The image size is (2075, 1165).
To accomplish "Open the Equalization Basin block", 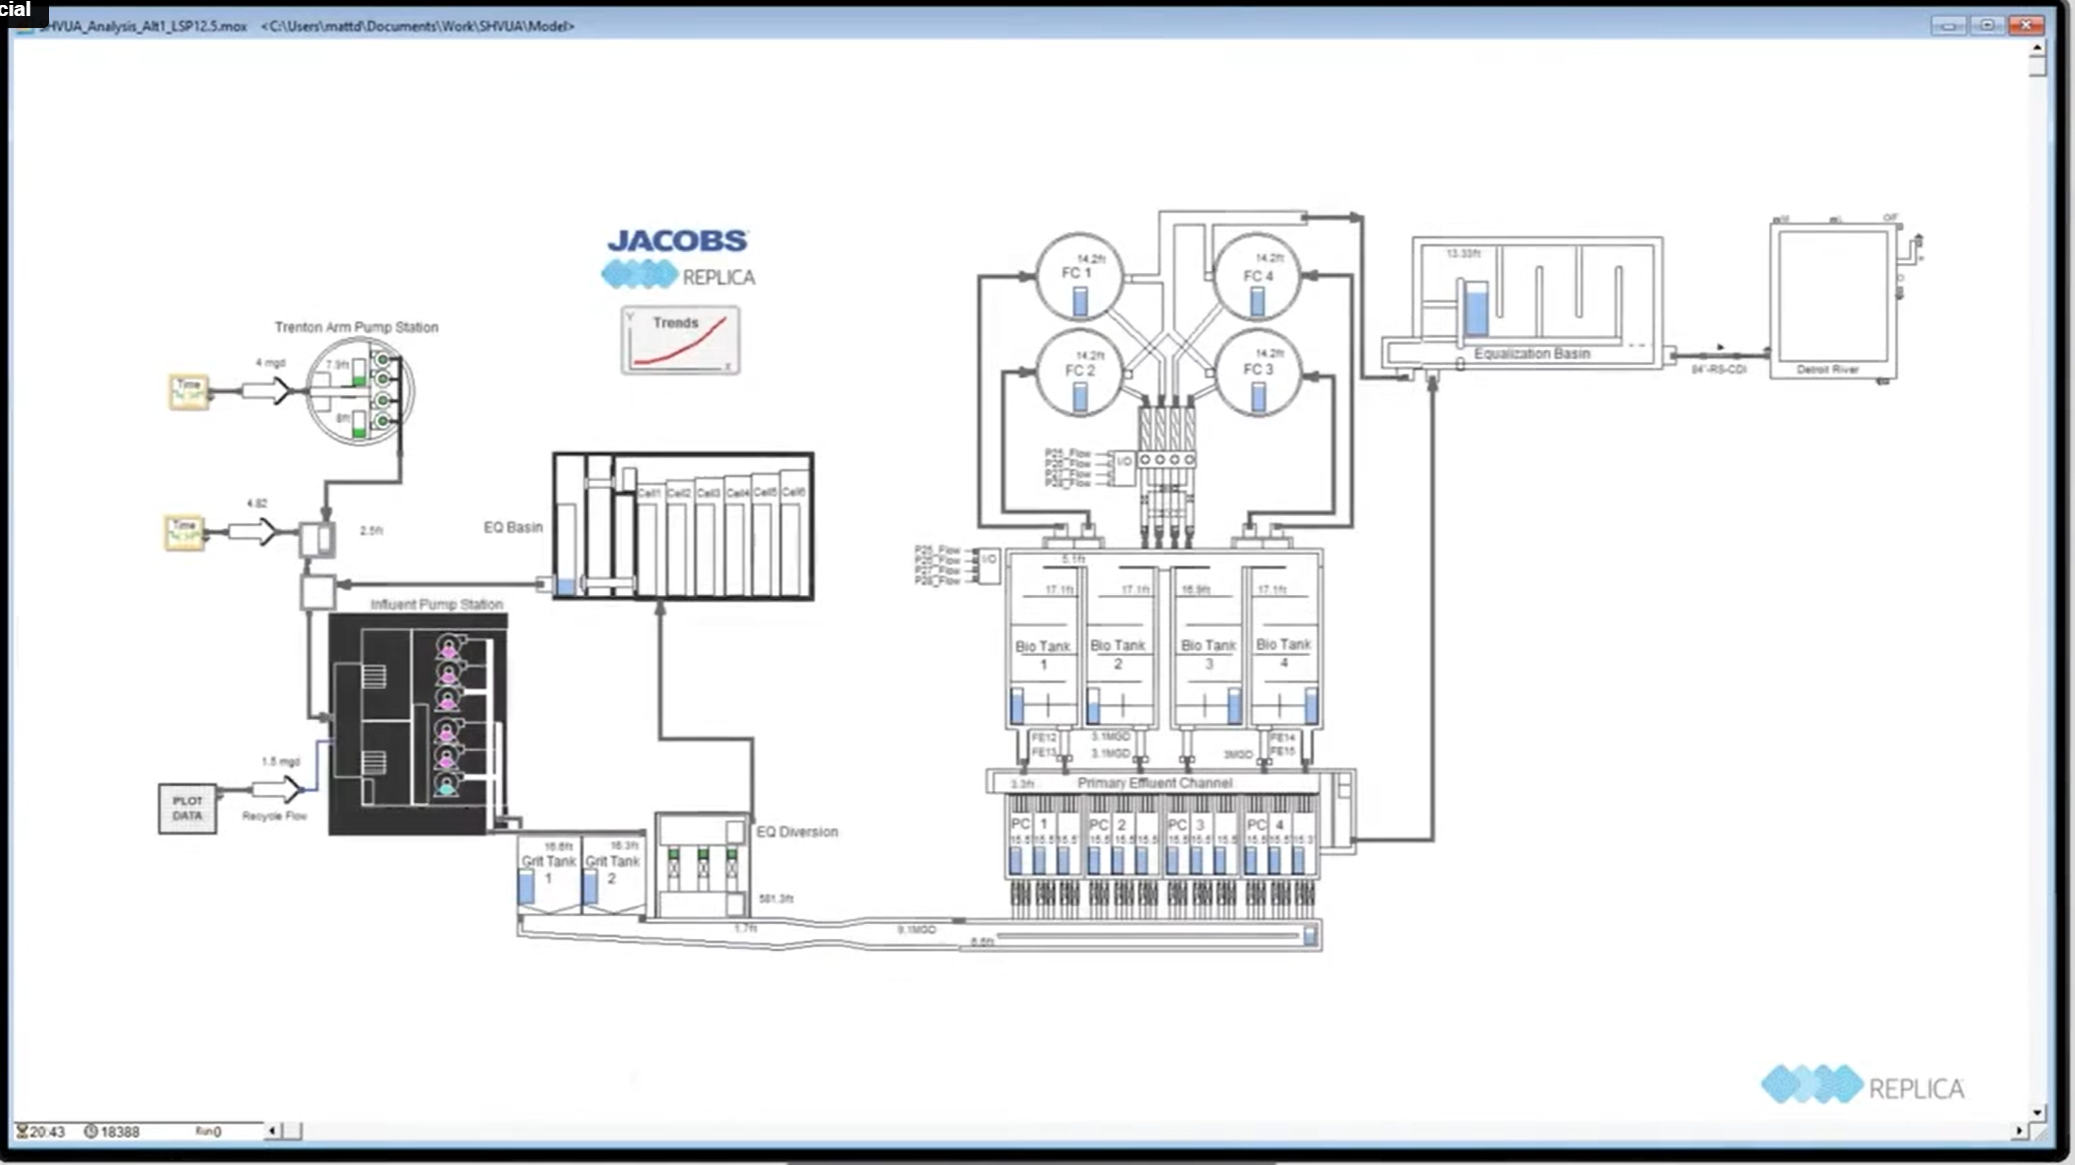I will (x=1537, y=302).
